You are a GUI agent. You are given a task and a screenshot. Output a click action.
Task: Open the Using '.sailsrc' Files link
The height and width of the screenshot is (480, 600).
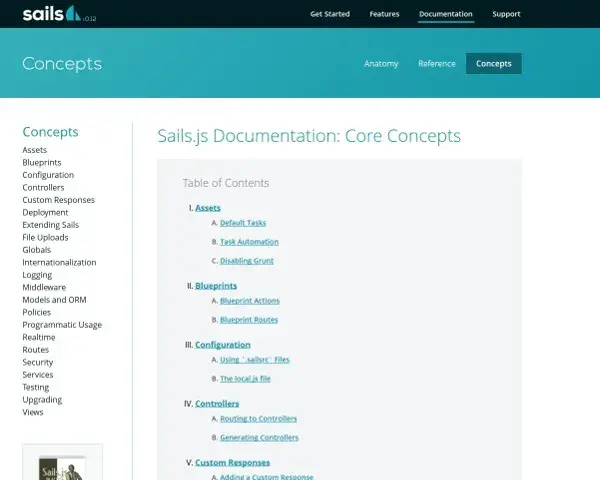pos(255,360)
